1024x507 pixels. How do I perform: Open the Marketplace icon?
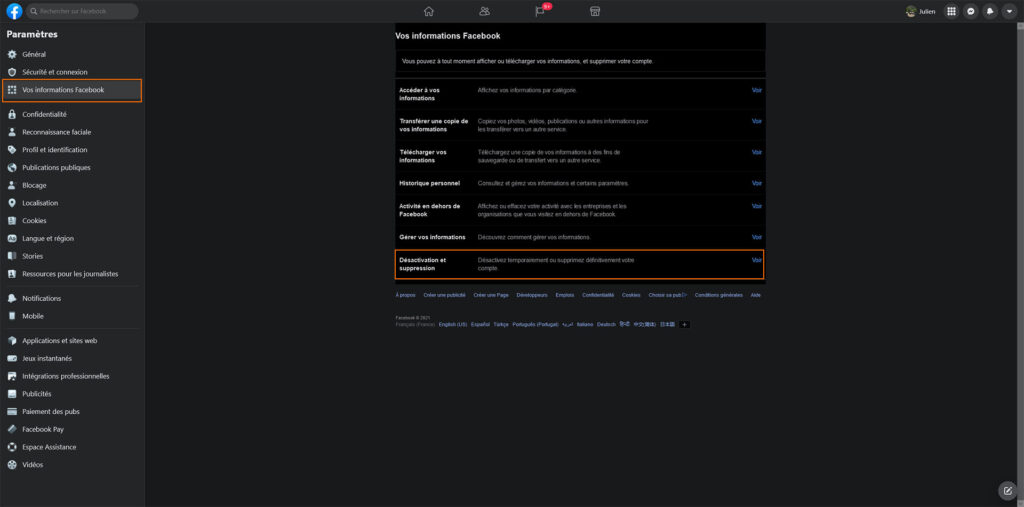tap(595, 11)
